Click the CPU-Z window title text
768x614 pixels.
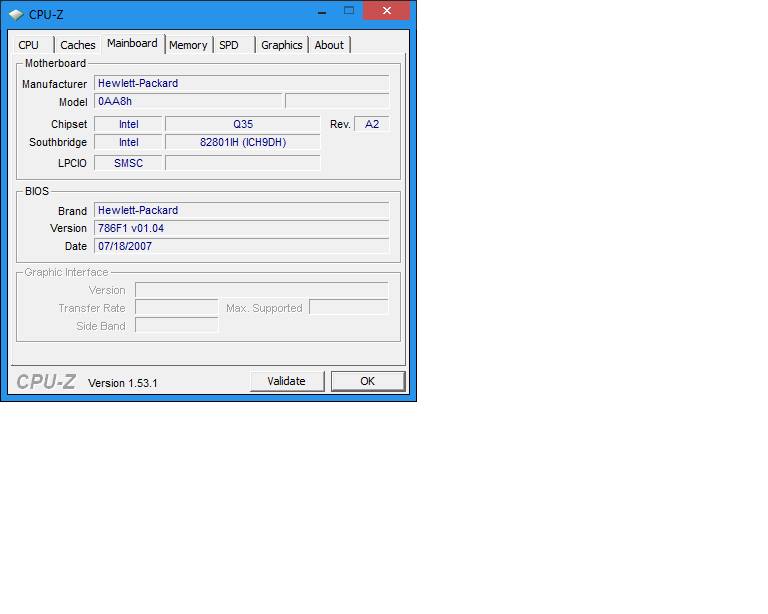click(x=46, y=15)
